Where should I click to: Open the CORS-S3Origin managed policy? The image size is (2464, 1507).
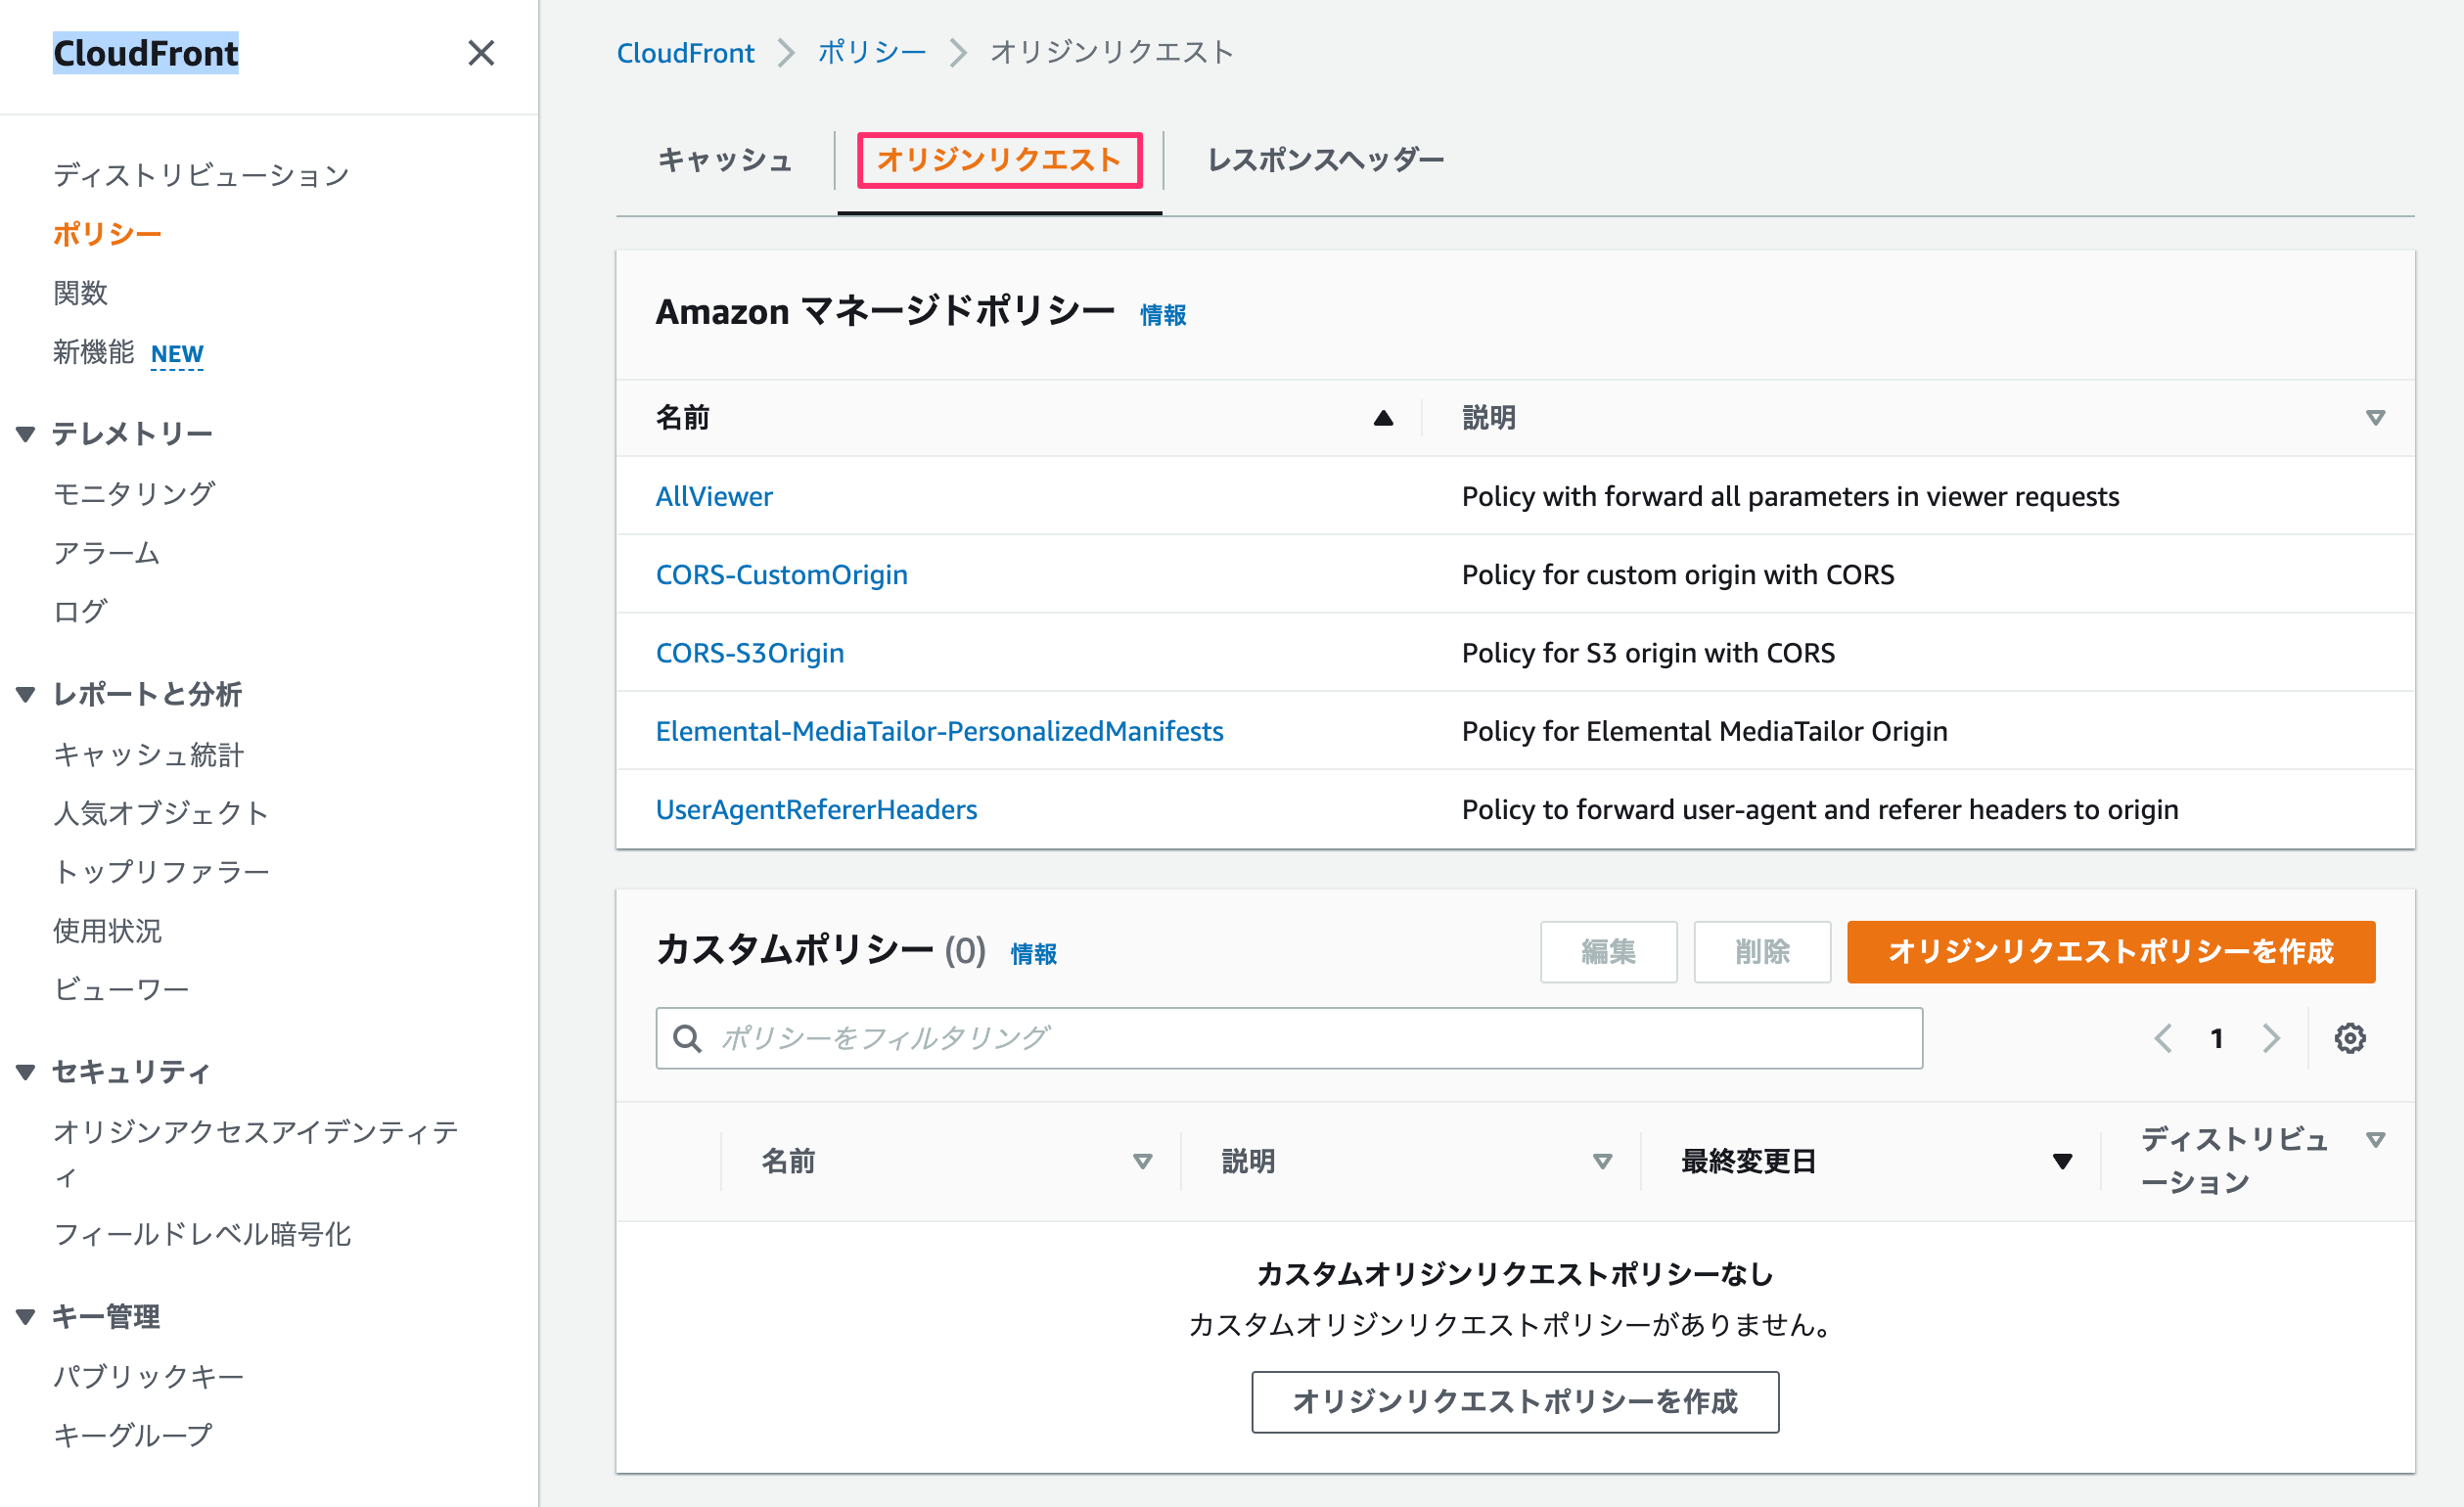[750, 652]
